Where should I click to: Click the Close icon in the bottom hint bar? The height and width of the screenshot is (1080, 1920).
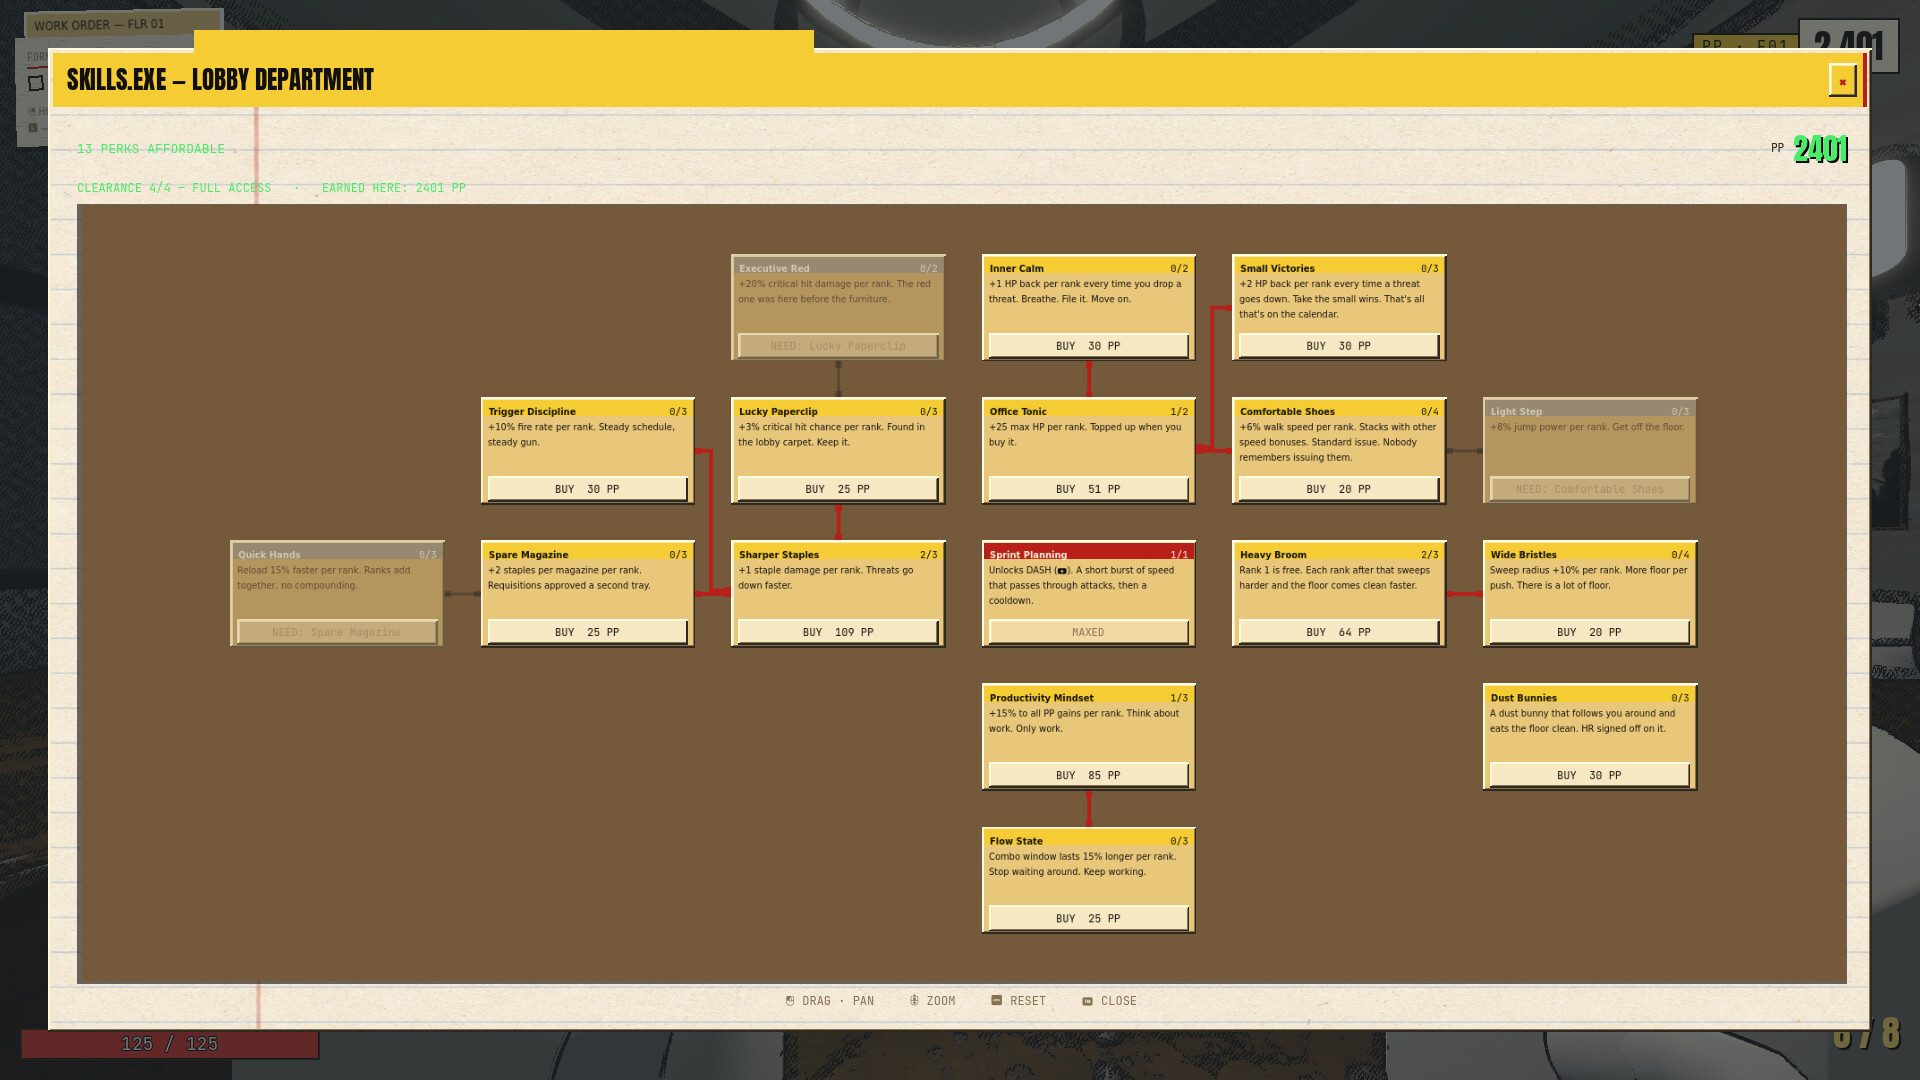click(x=1087, y=1001)
